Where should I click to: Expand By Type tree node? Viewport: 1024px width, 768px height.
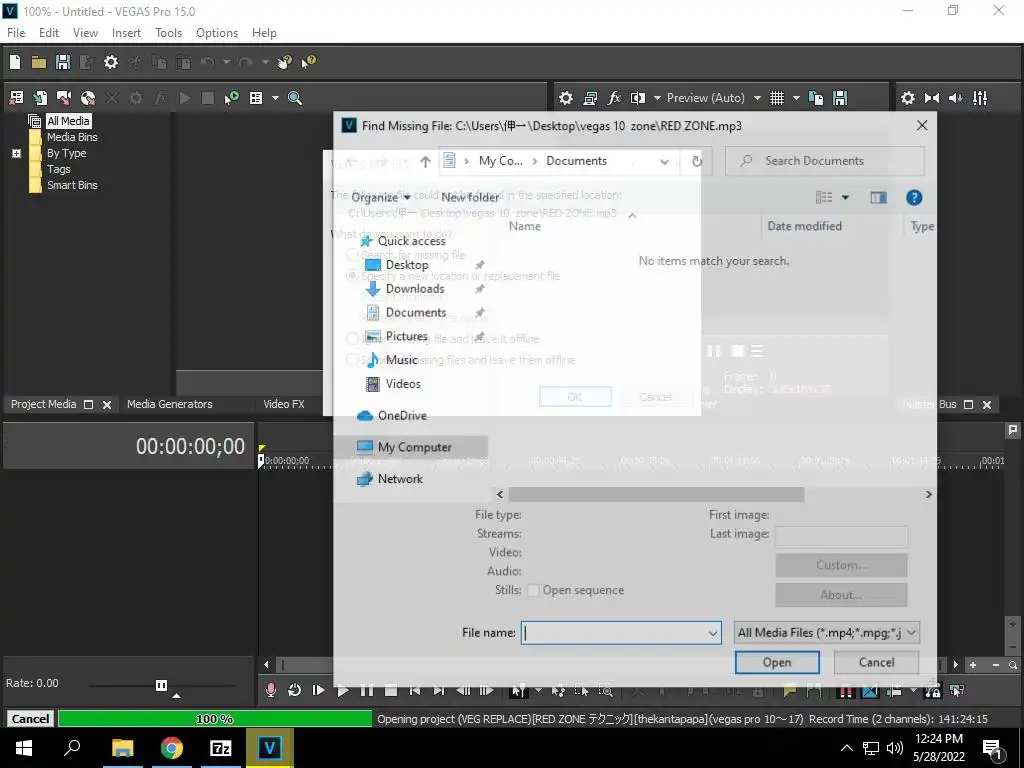16,153
